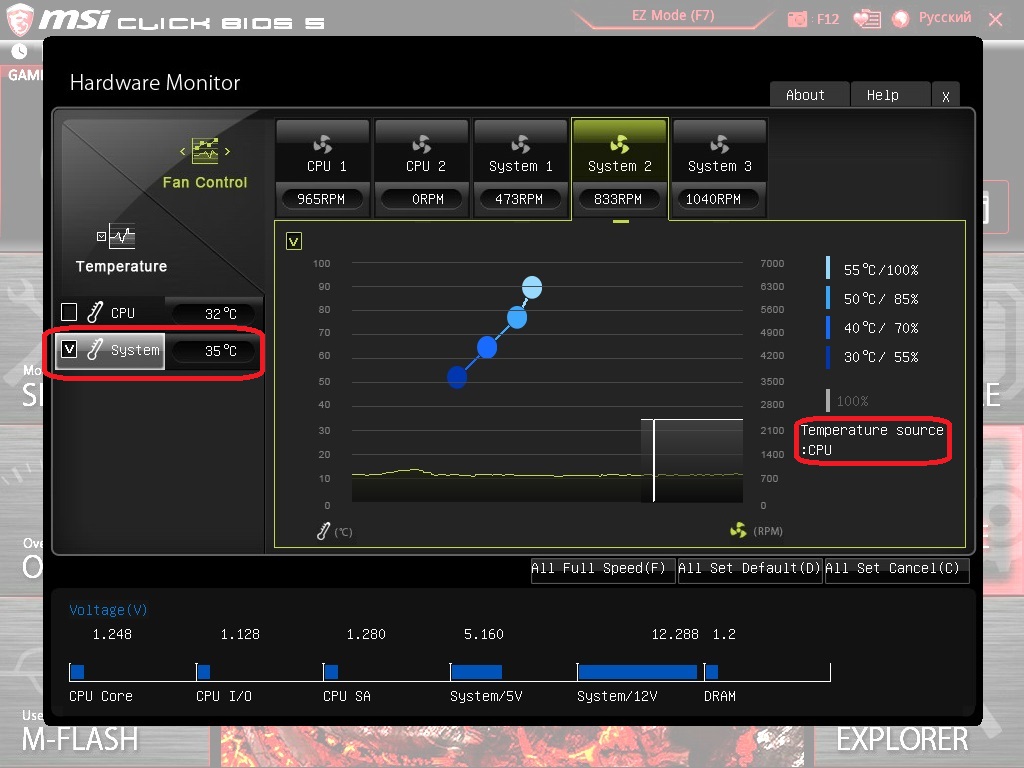Click the fan icon on CPU 2 tab

click(x=422, y=144)
